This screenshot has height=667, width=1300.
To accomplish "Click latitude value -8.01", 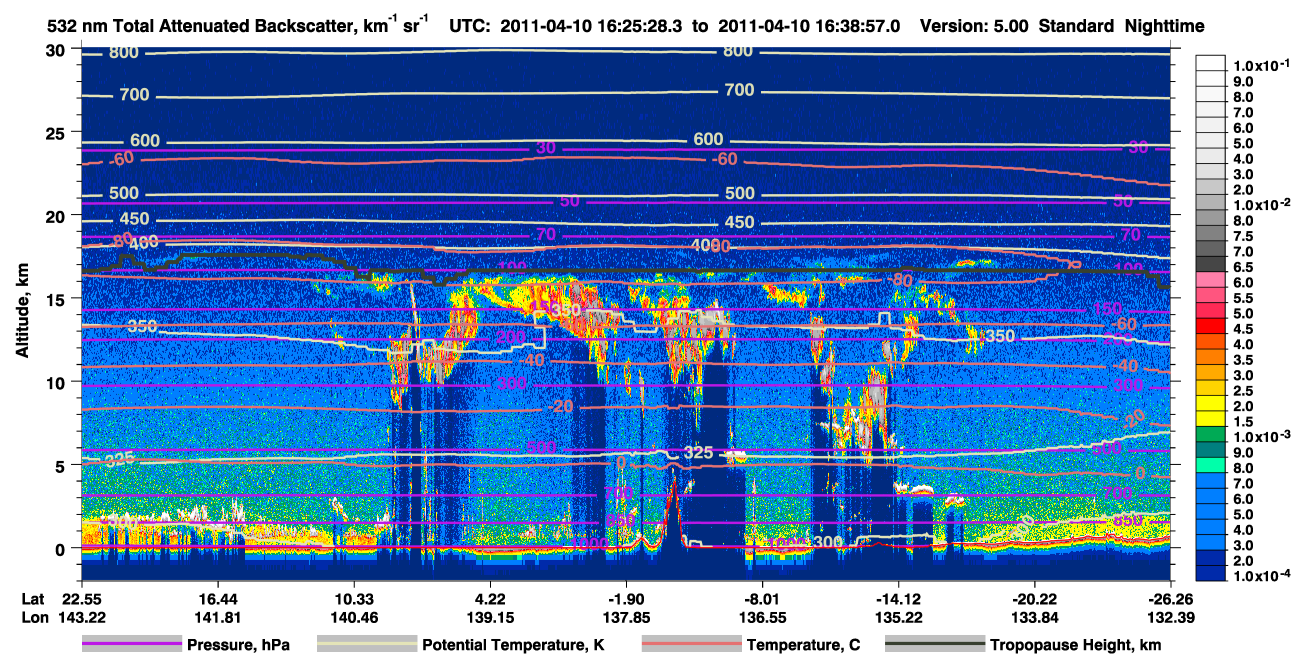I will tap(762, 598).
